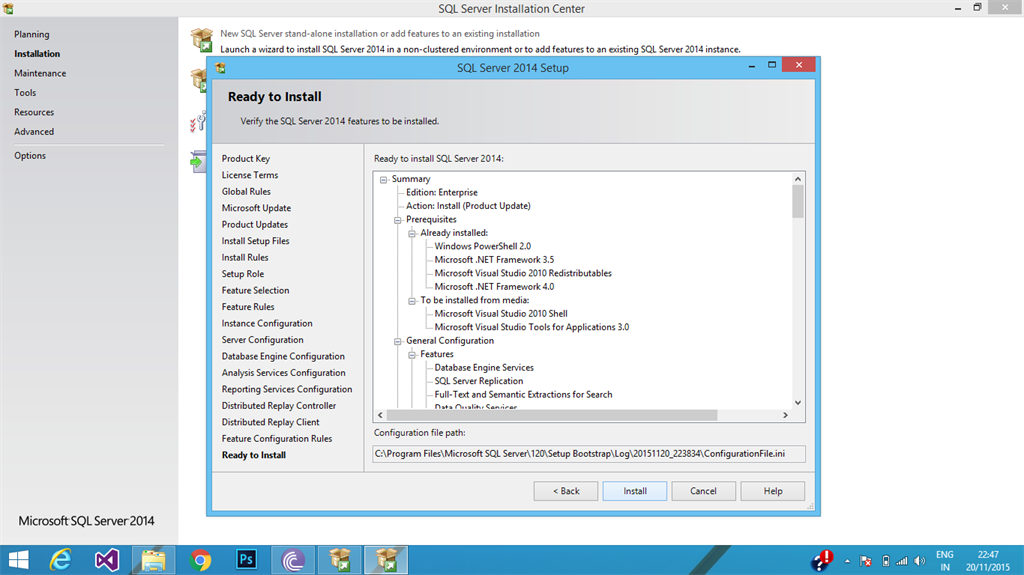Cancel the SQL Server setup

coord(703,491)
